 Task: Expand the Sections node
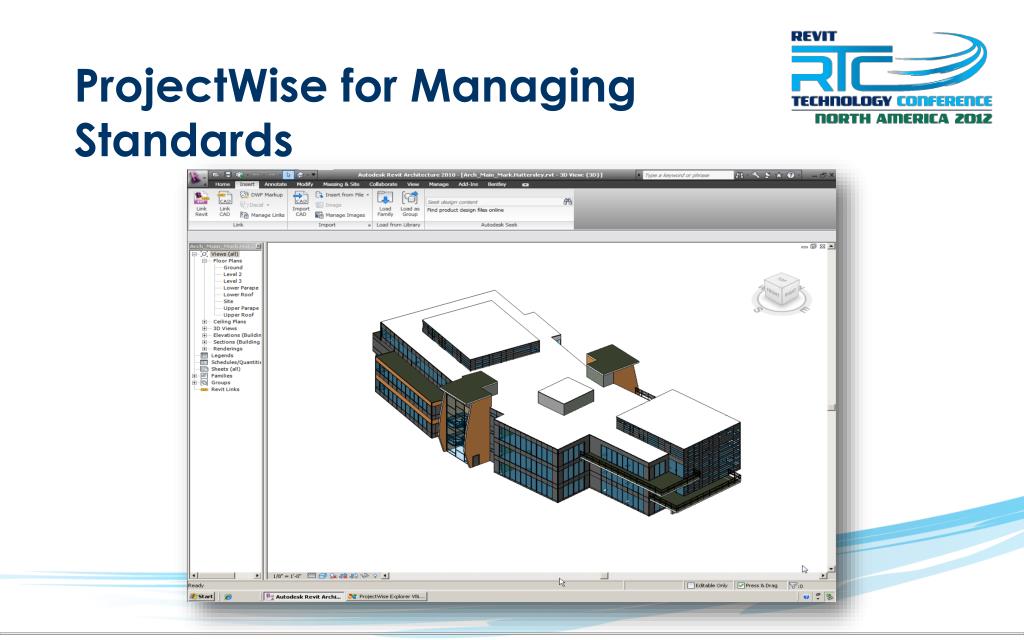click(204, 342)
